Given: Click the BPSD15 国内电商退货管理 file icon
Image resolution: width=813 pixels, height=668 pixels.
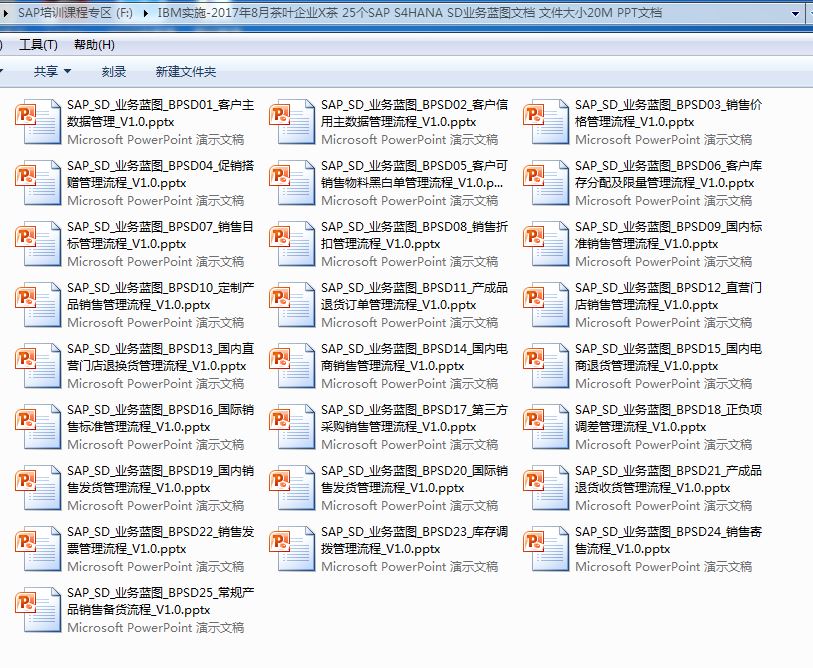Looking at the screenshot, I should click(546, 366).
